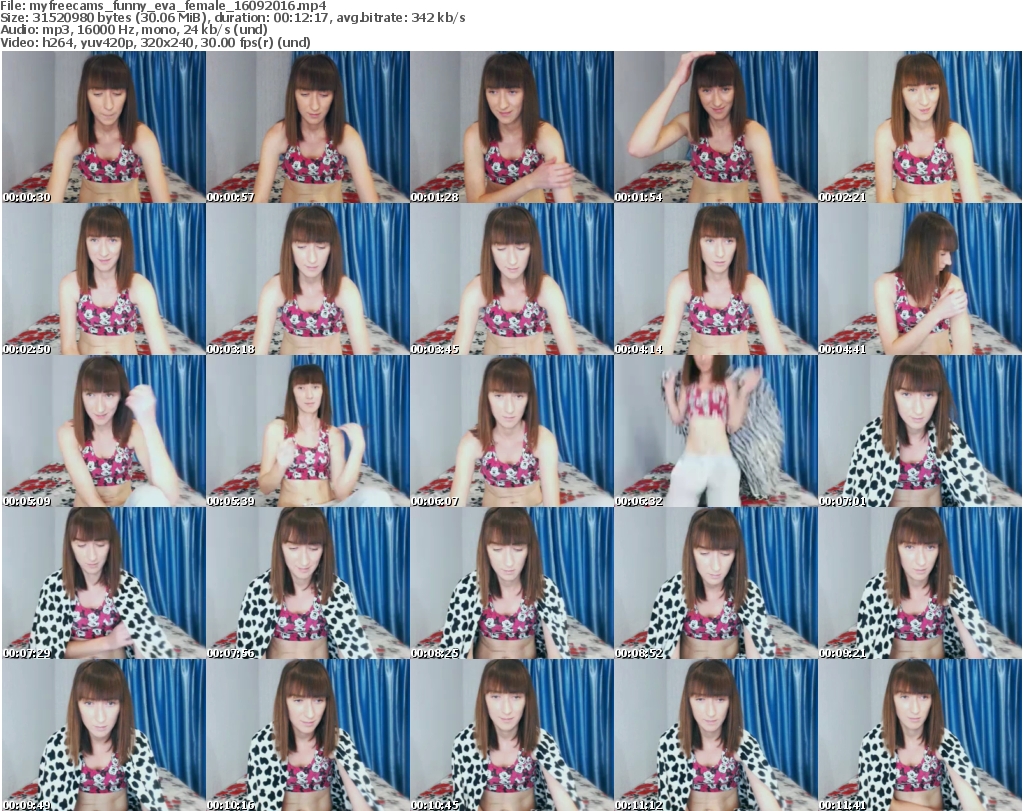Open the frame at 00:03:45
1024x811 pixels.
pyautogui.click(x=511, y=279)
